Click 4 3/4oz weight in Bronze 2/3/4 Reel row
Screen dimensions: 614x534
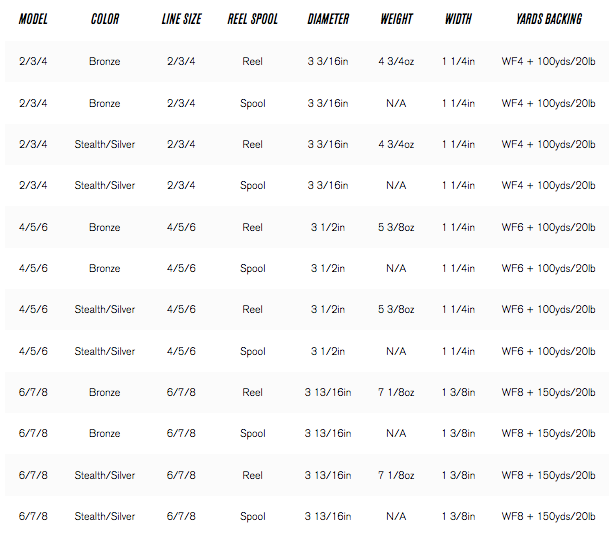(x=396, y=62)
